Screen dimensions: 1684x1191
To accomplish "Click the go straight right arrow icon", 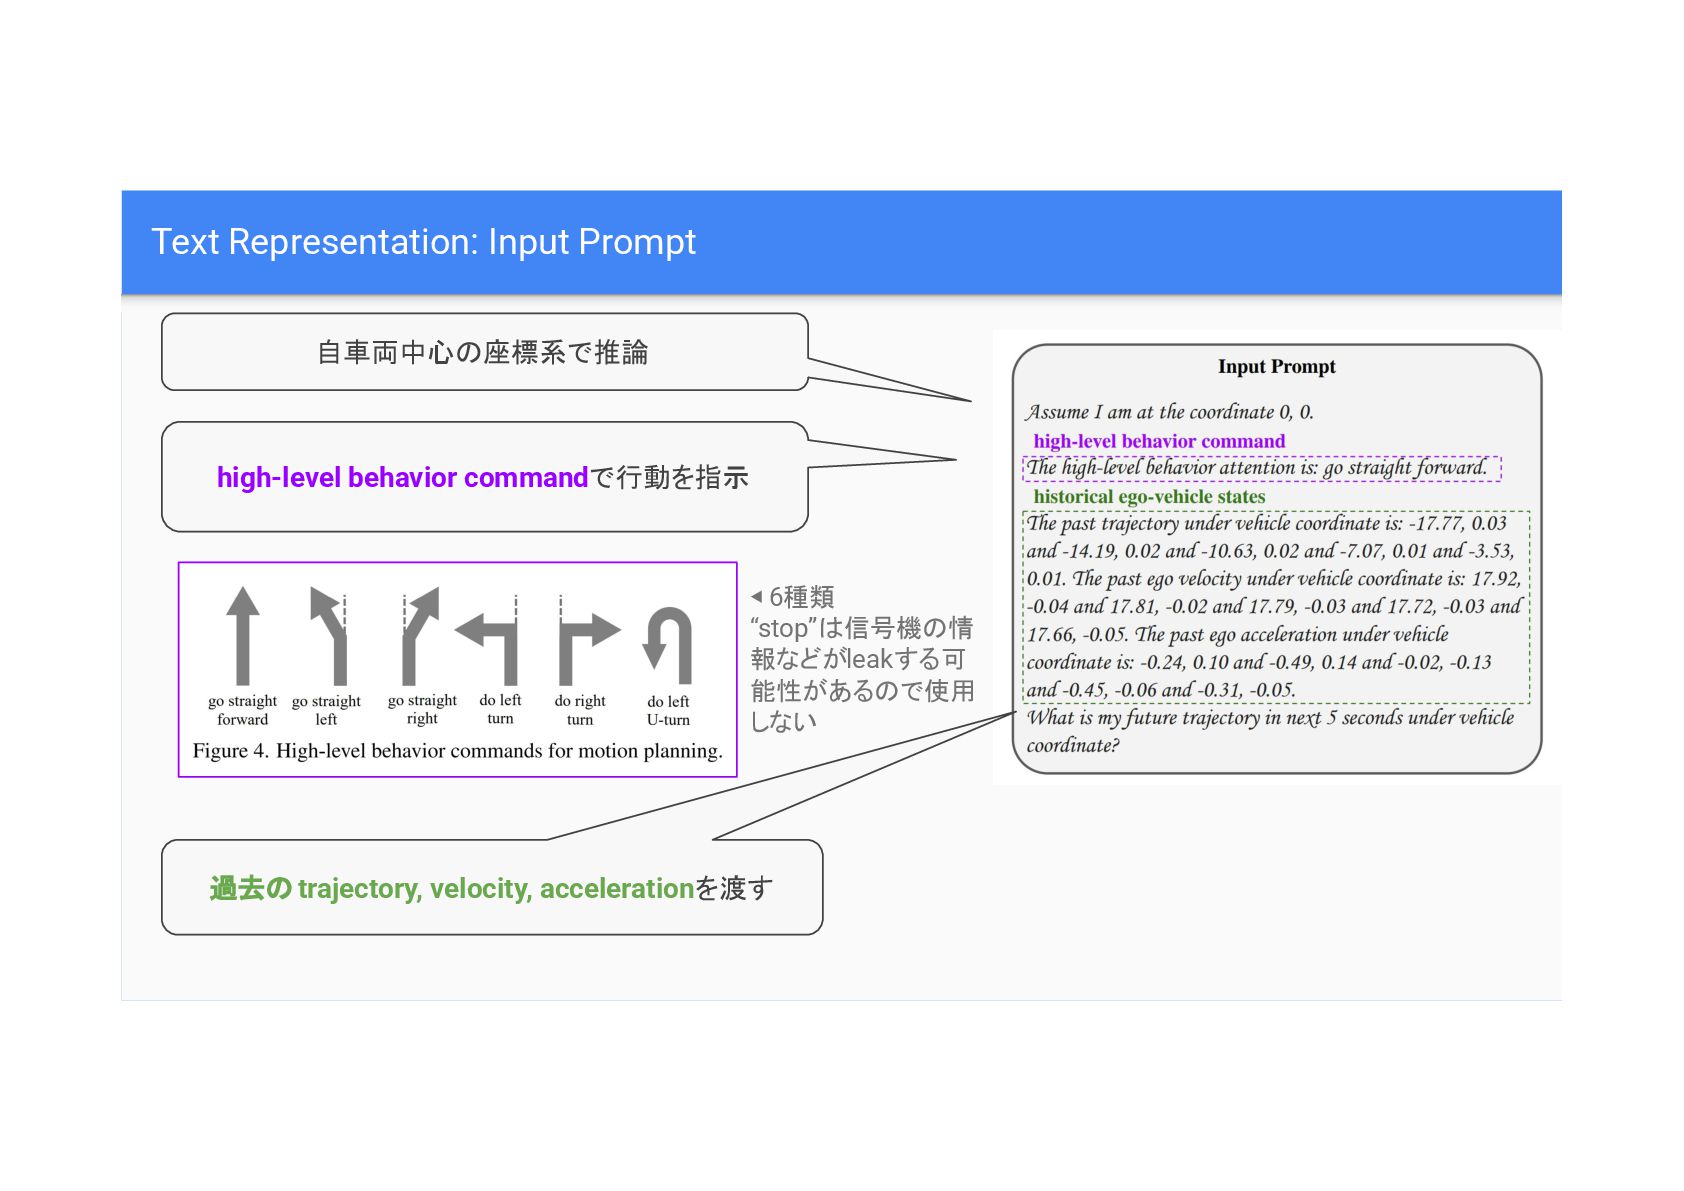I will click(420, 635).
